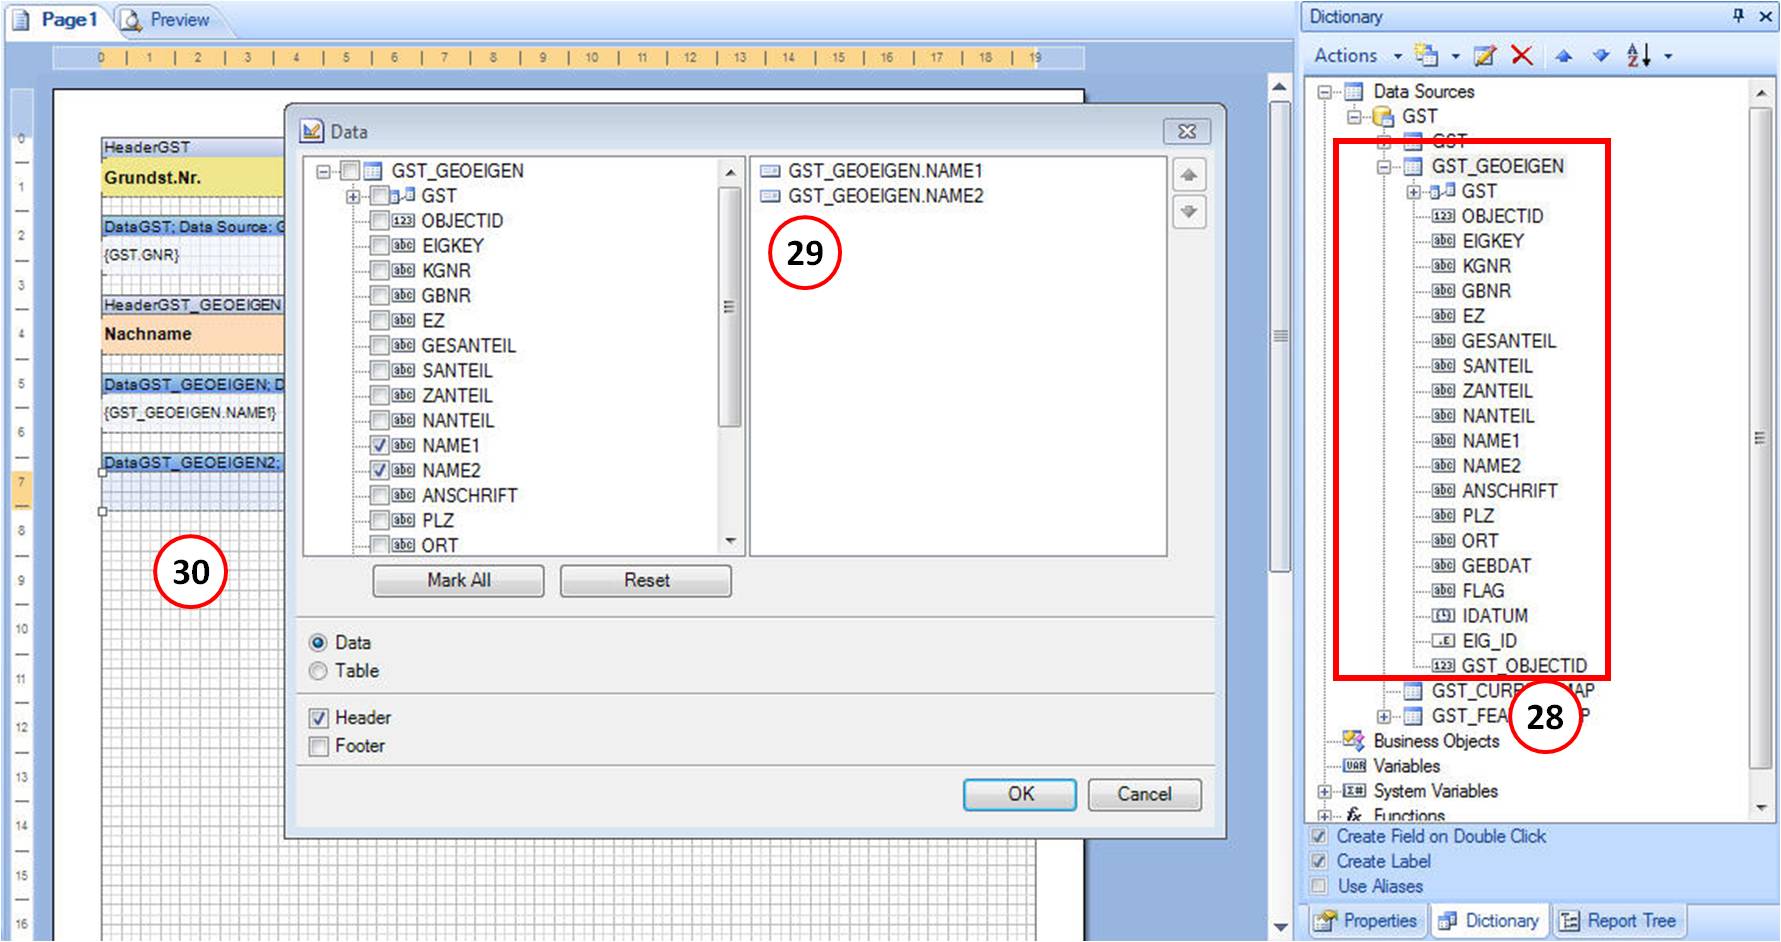Uncheck the NAME1 field checkbox
This screenshot has height=942, width=1781.
(x=380, y=445)
